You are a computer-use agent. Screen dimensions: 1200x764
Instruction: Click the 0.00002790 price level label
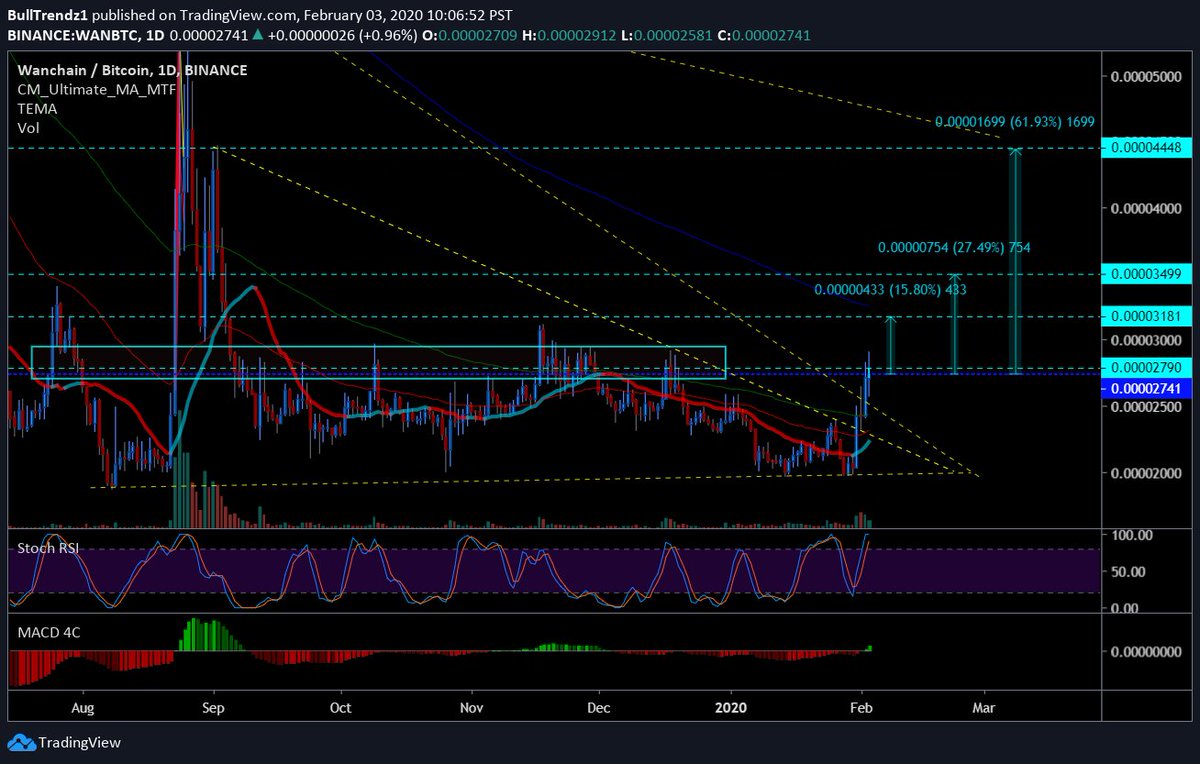click(1145, 368)
